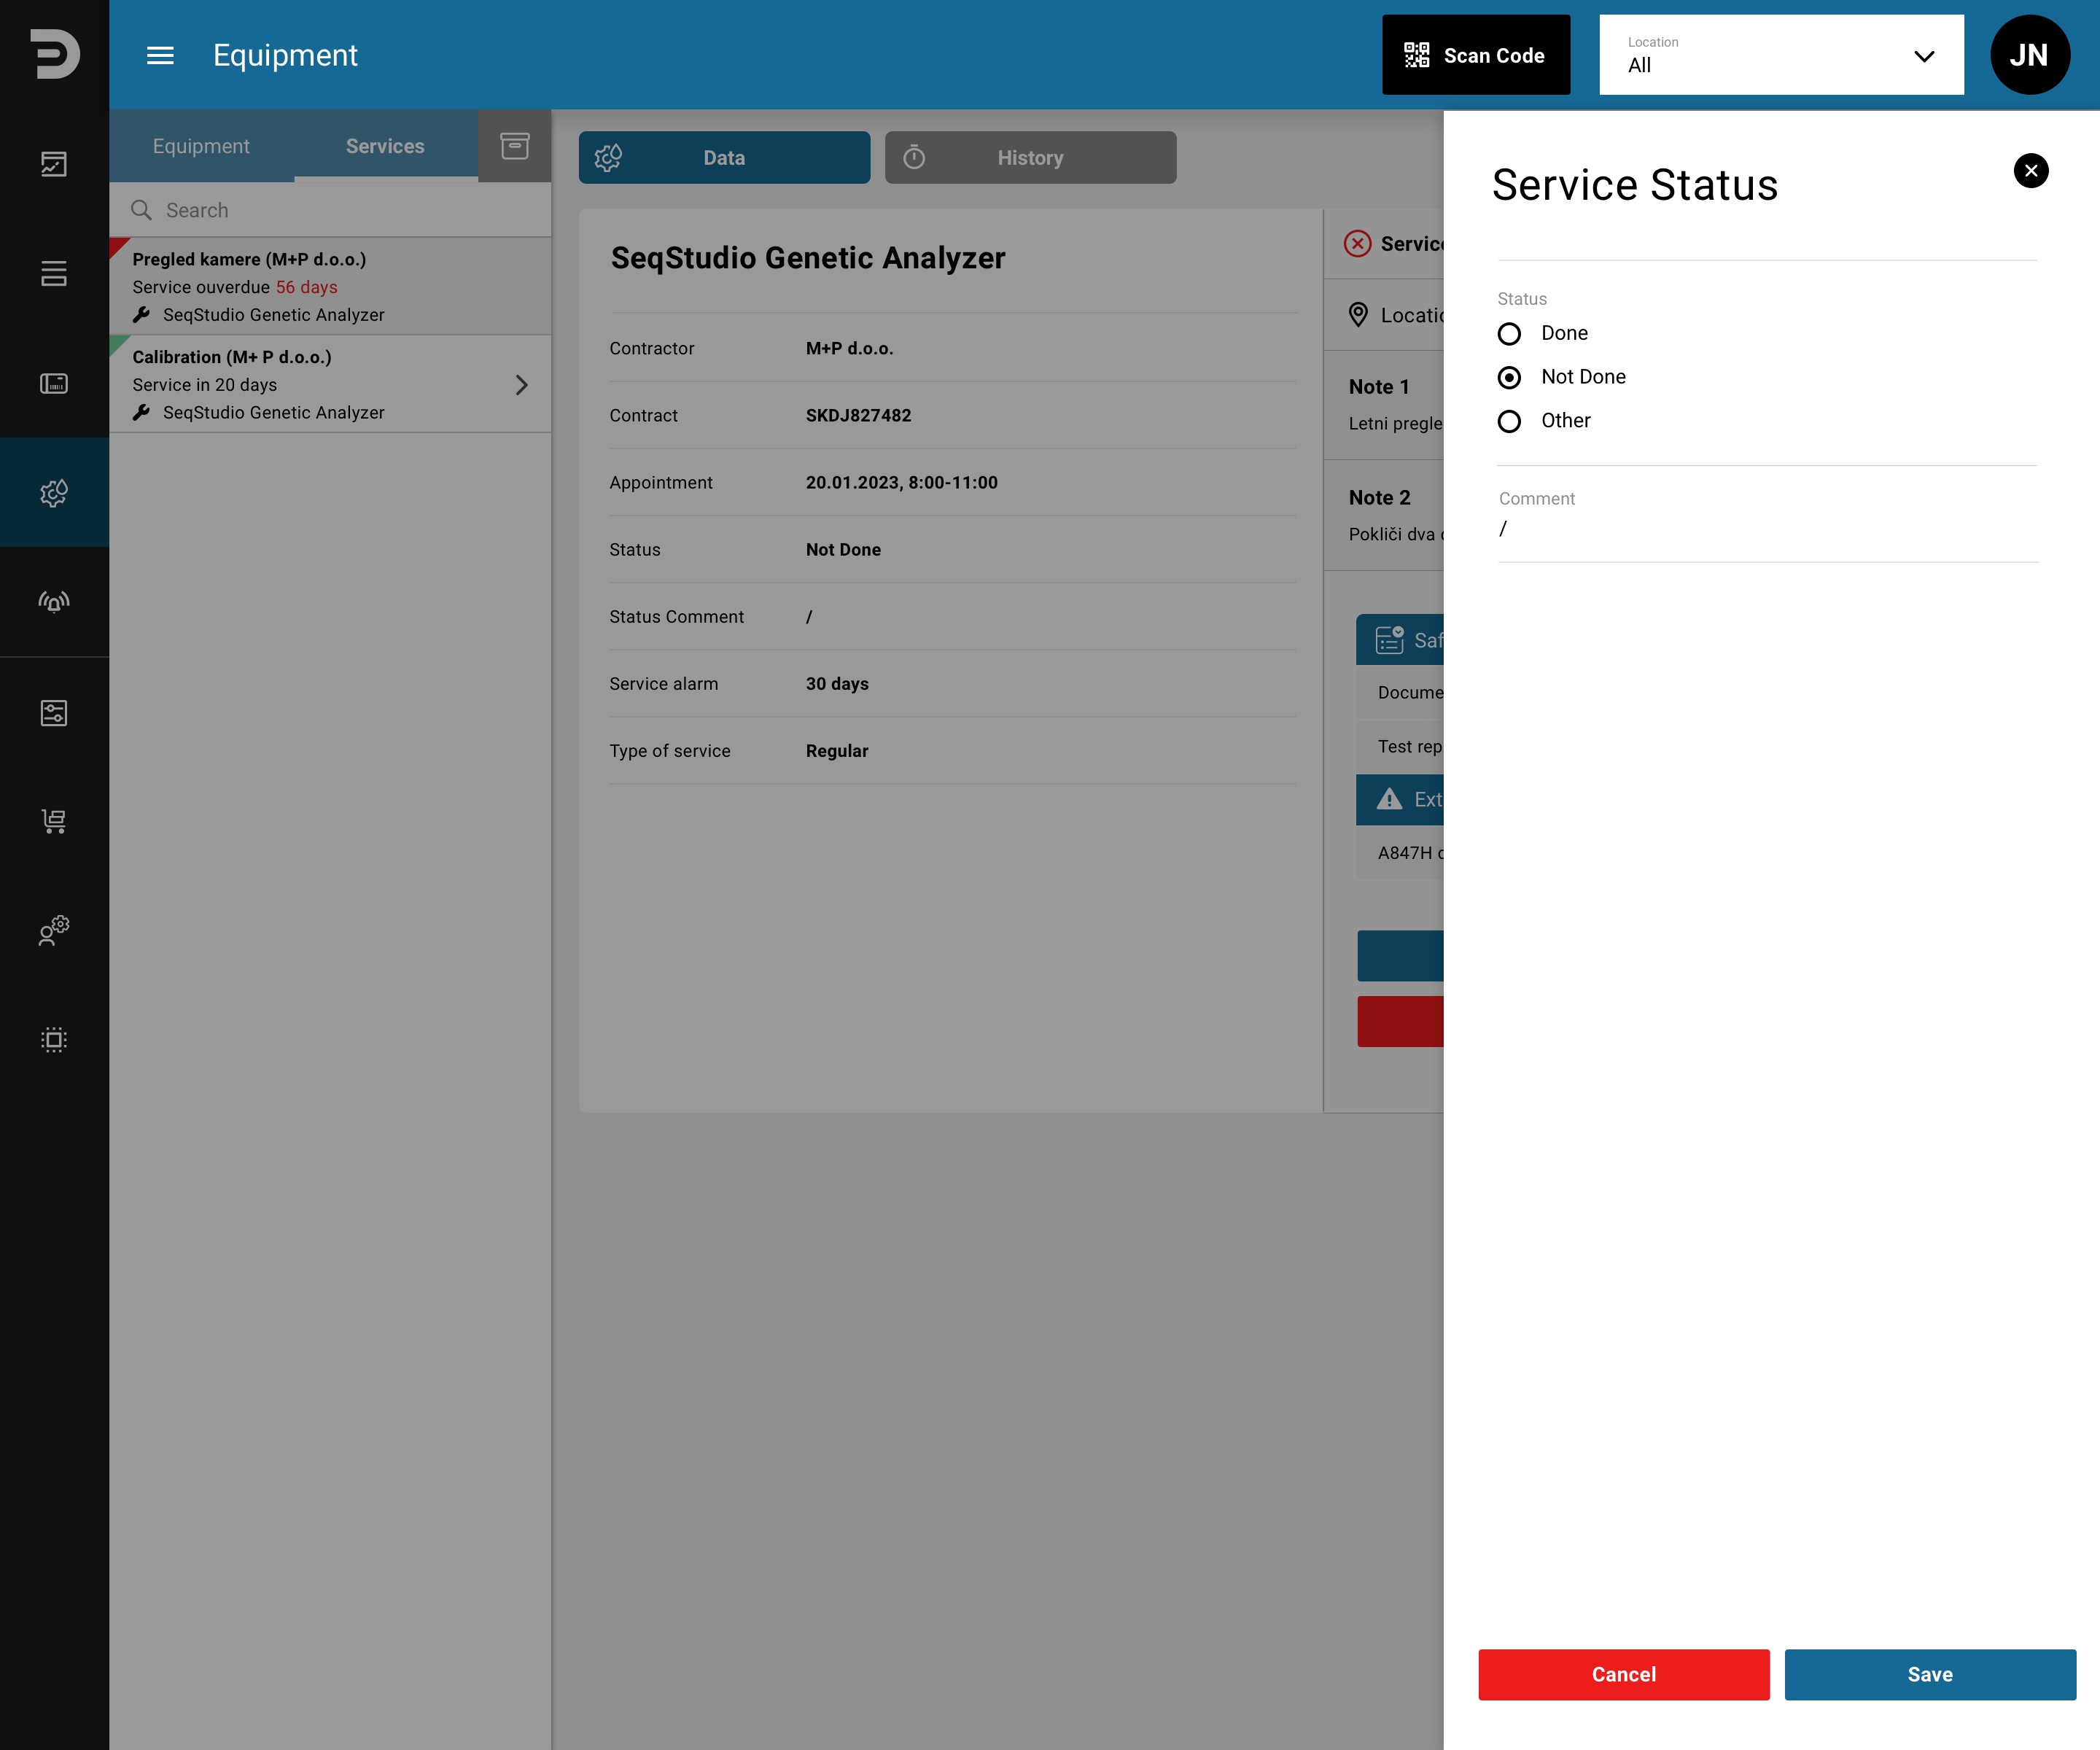Click the search magnifier icon
2100x1750 pixels.
coord(141,210)
